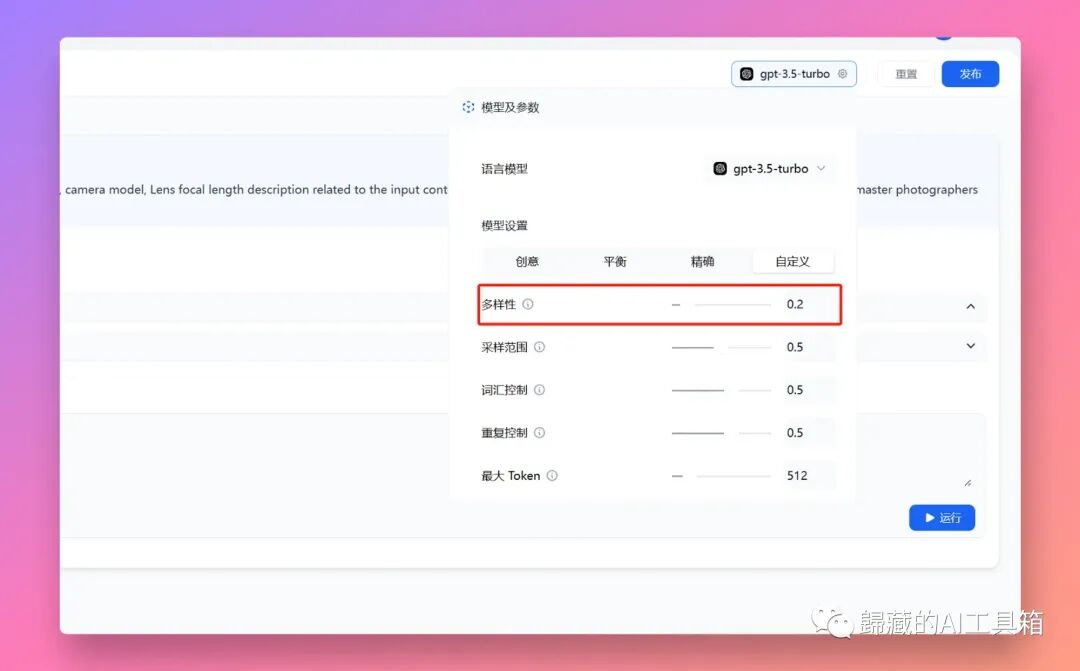Click the info icon beside 词汇控制
1080x671 pixels.
click(539, 390)
